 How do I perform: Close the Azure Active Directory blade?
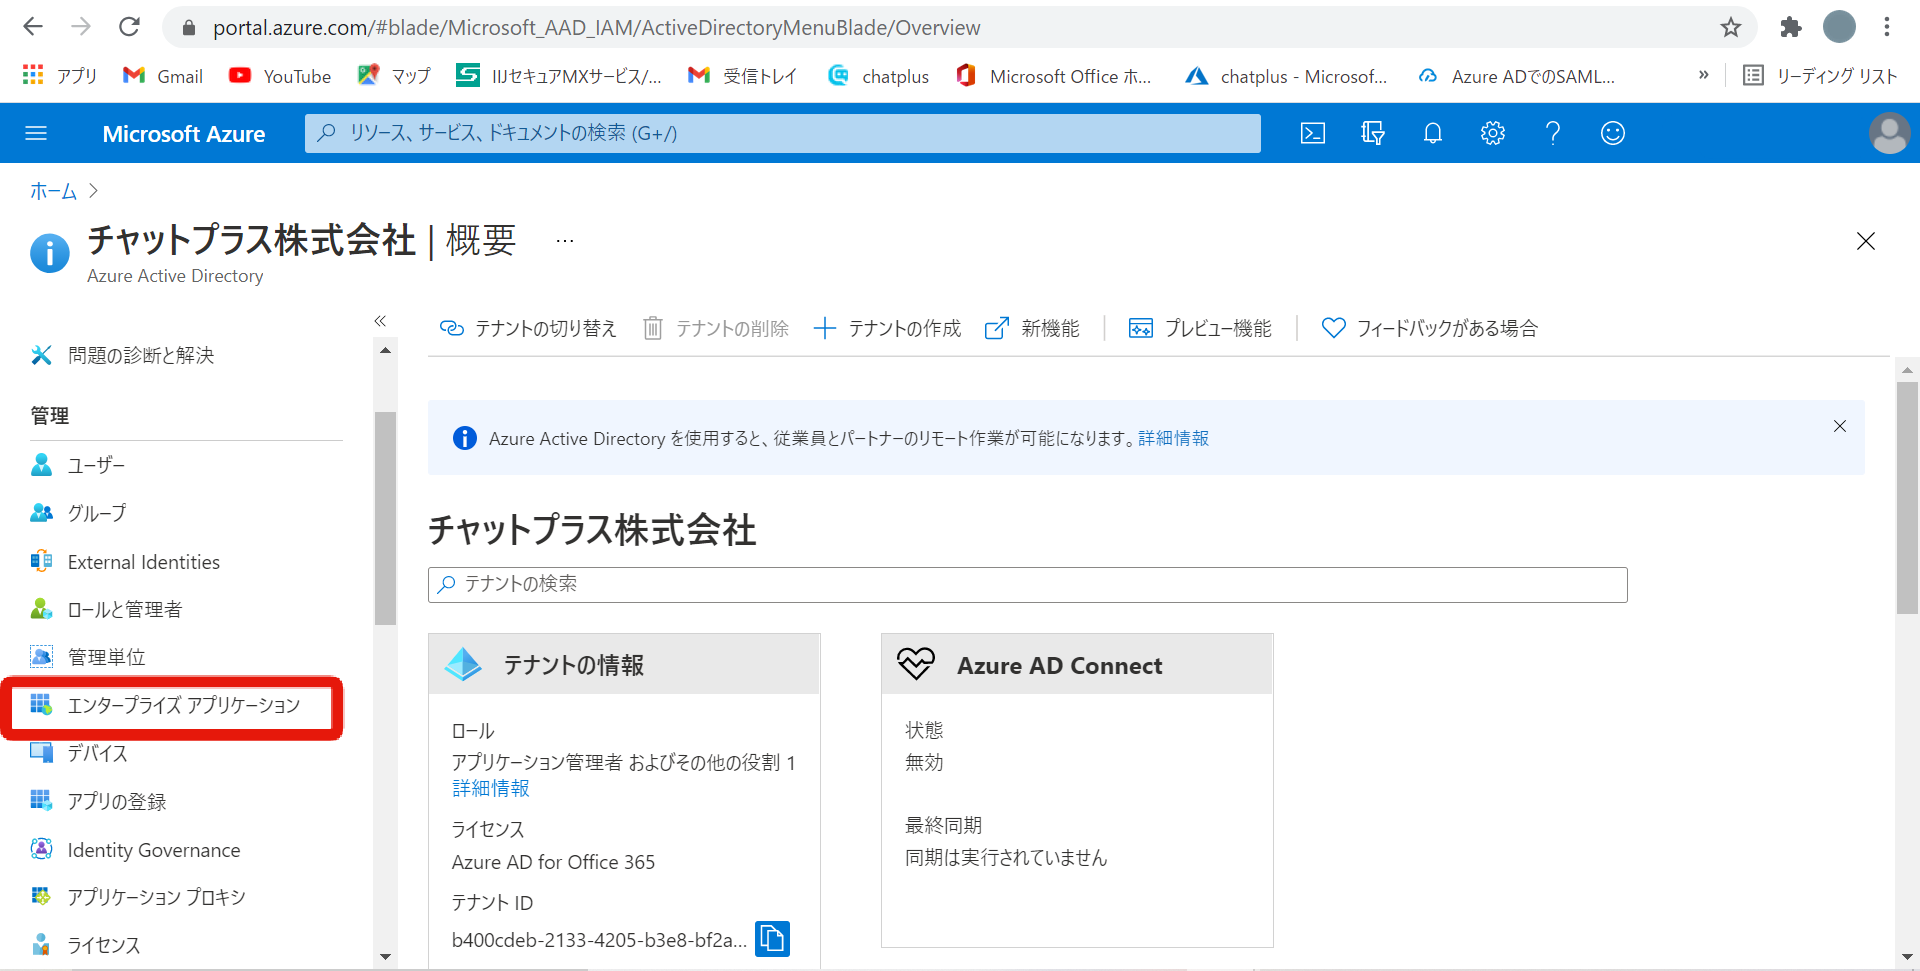1865,241
